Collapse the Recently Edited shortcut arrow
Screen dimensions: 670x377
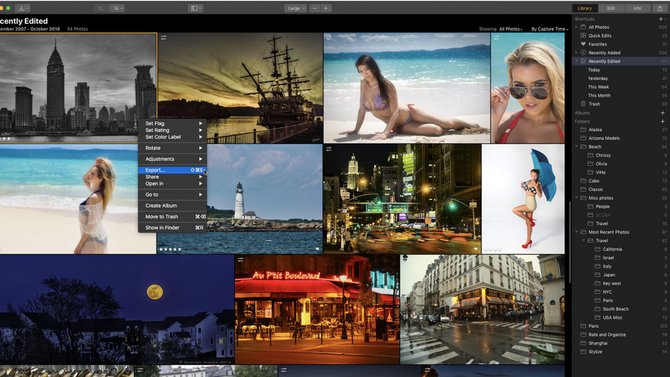click(x=576, y=61)
